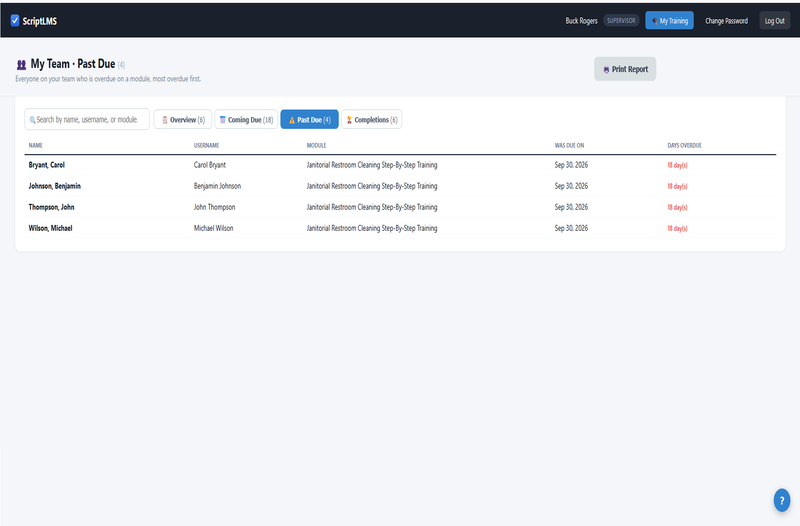Click the 'Everyone on your team' subtitle text

pos(108,79)
